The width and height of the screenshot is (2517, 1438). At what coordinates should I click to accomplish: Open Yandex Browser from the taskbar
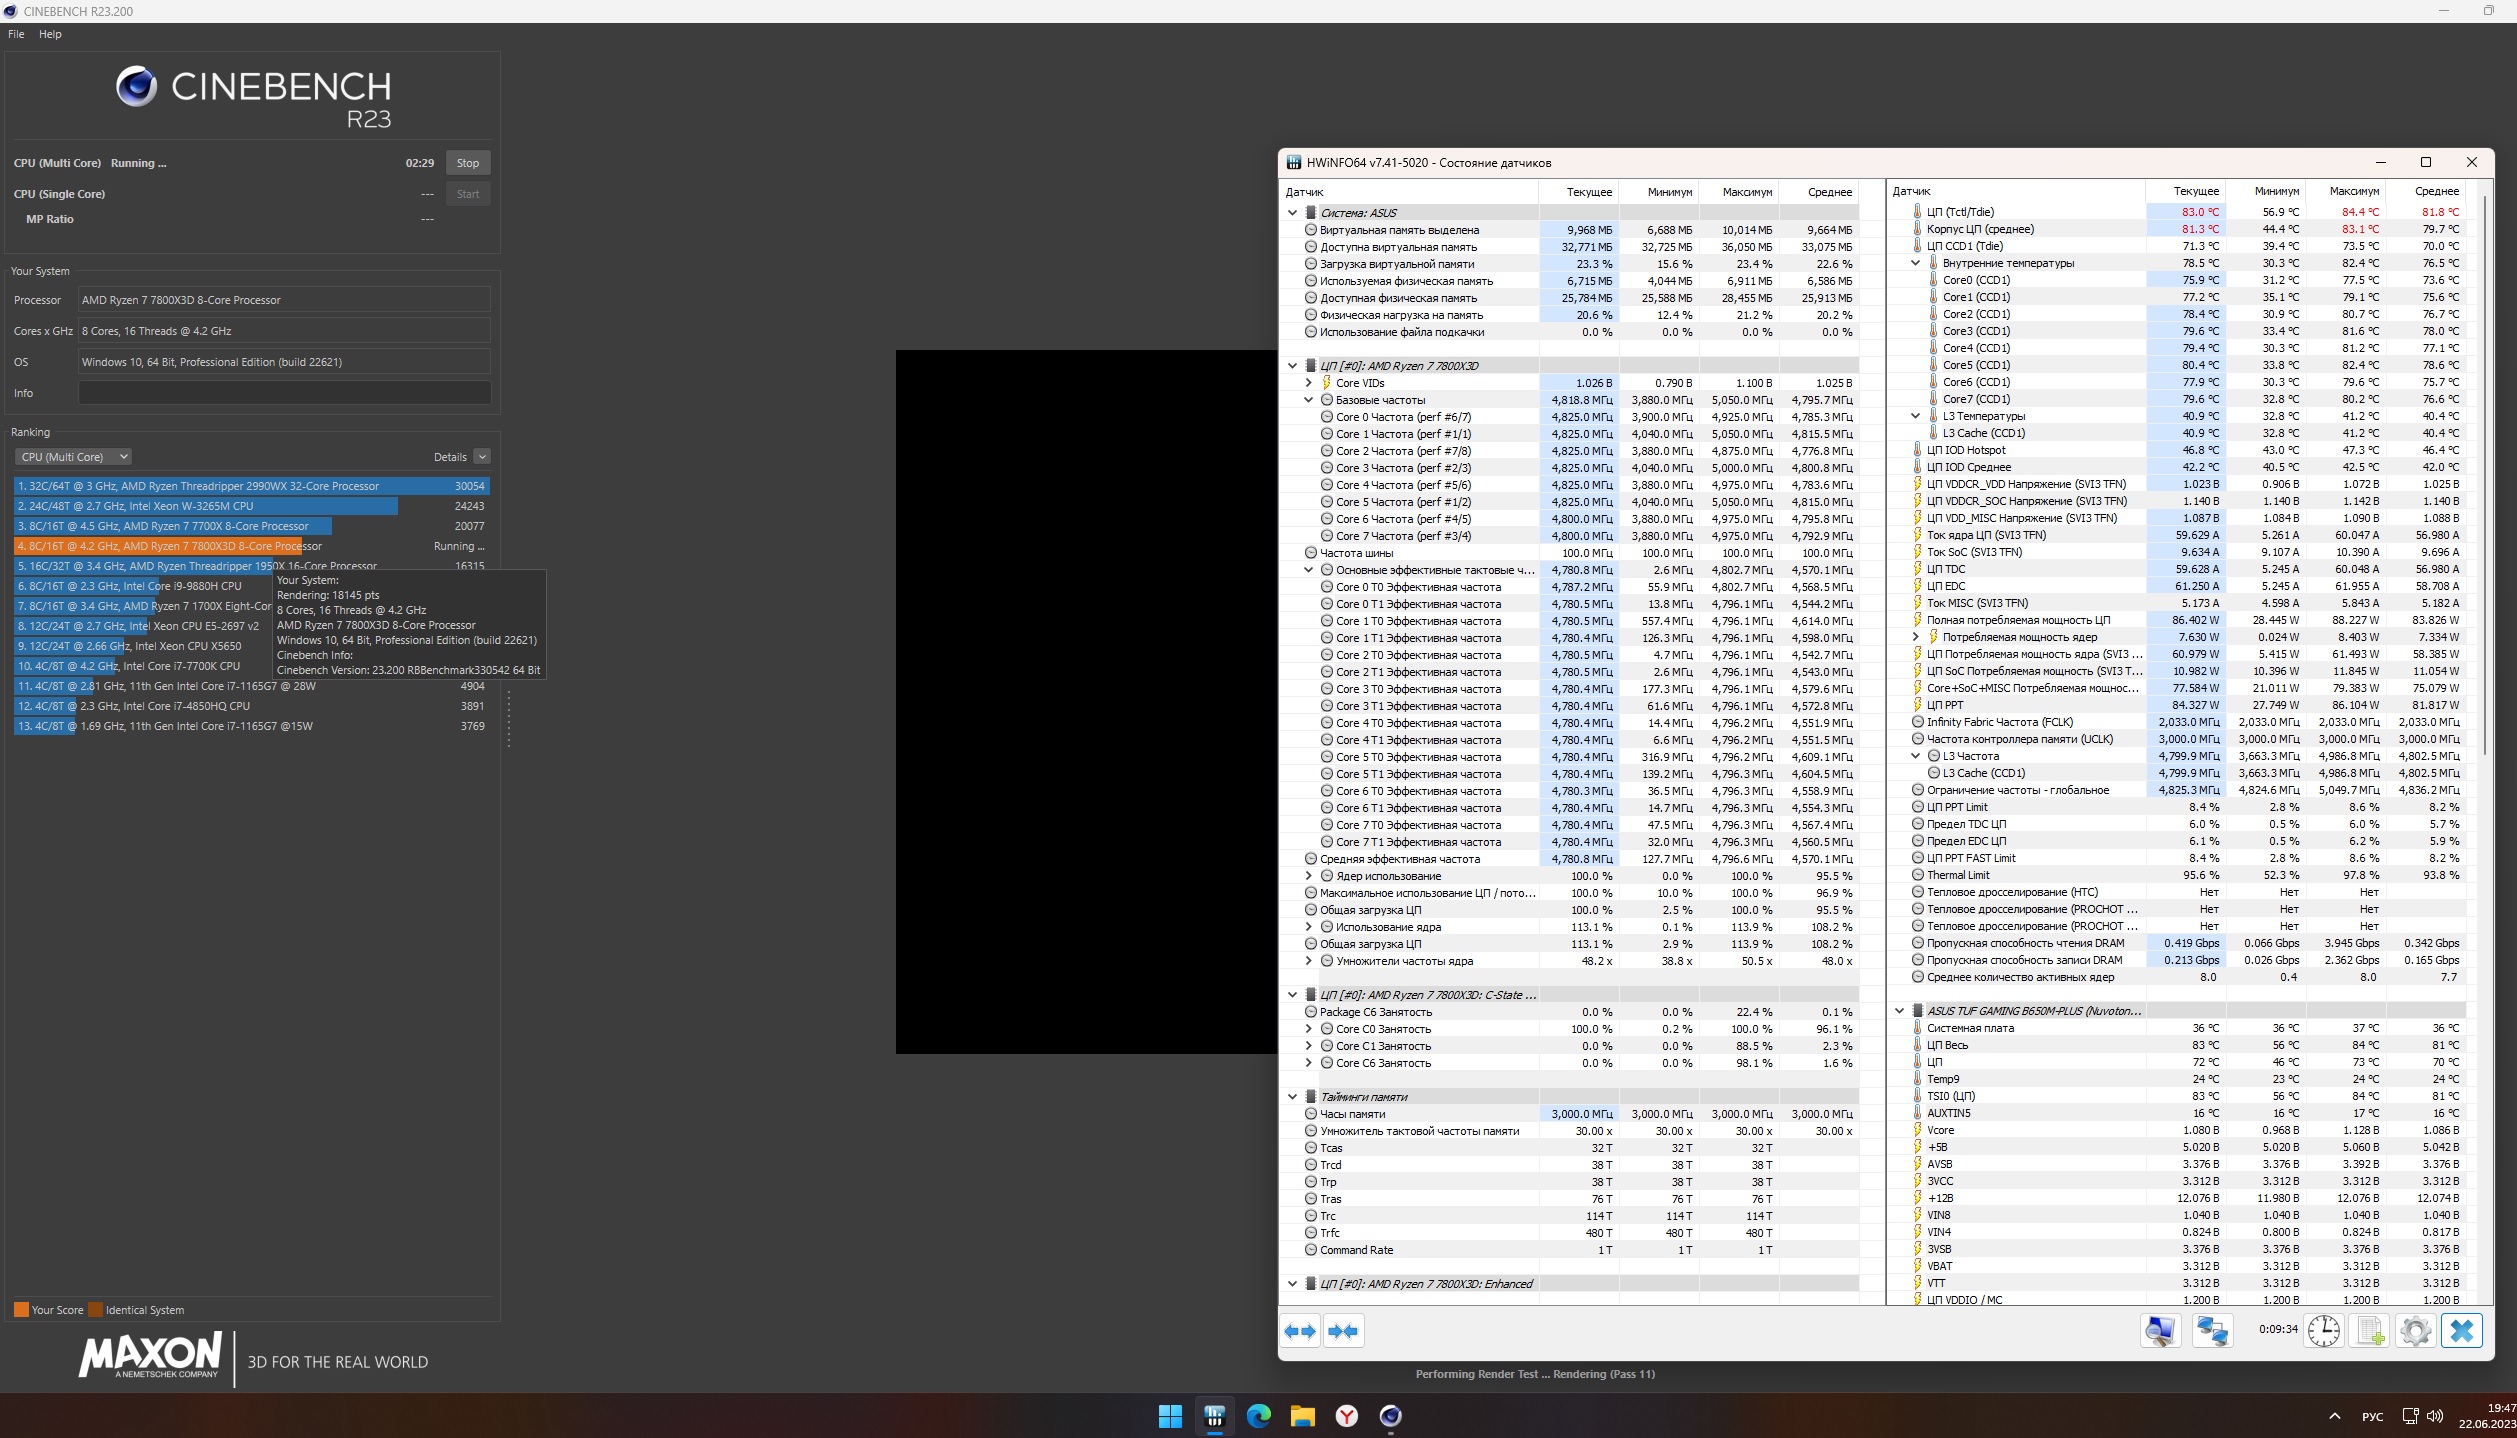(1347, 1416)
